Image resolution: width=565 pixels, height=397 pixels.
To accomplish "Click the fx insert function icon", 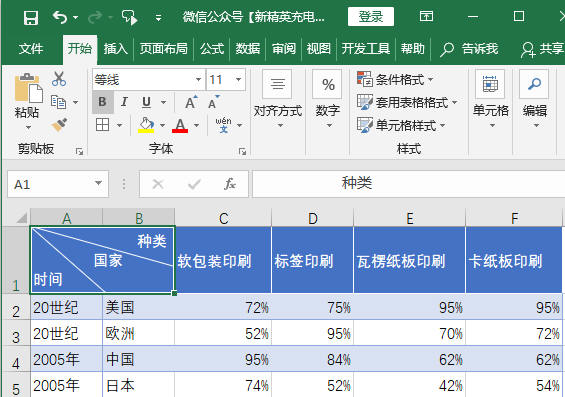I will 230,184.
